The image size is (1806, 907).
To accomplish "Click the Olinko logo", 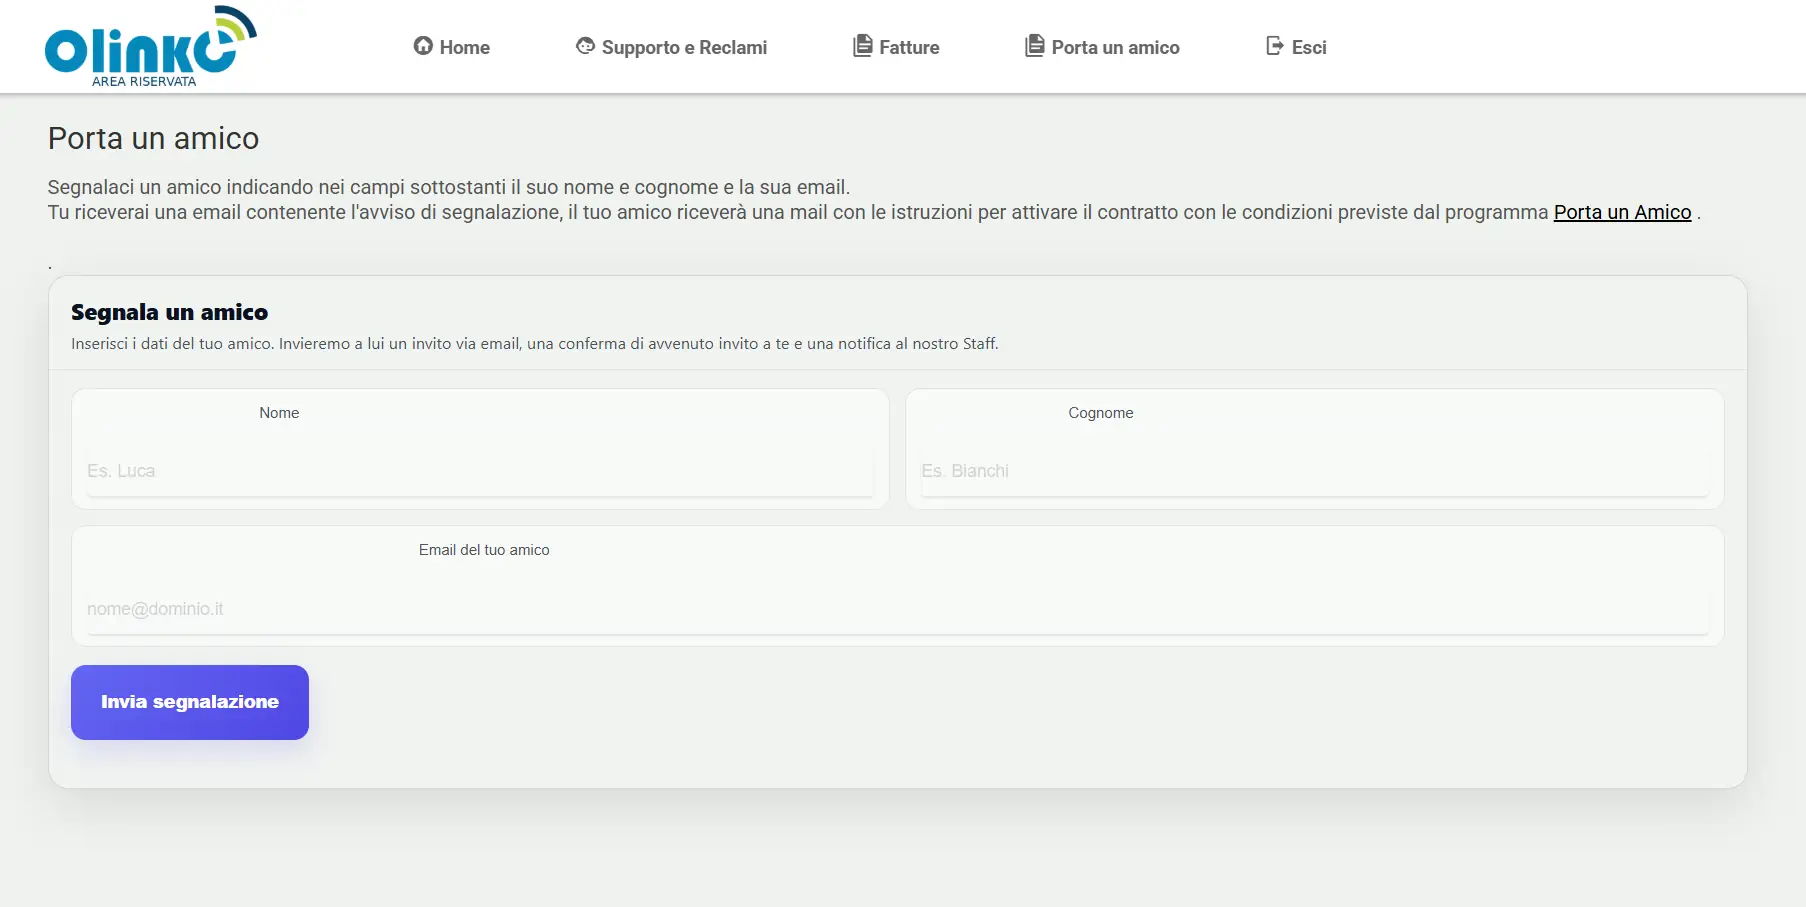I will tap(150, 46).
